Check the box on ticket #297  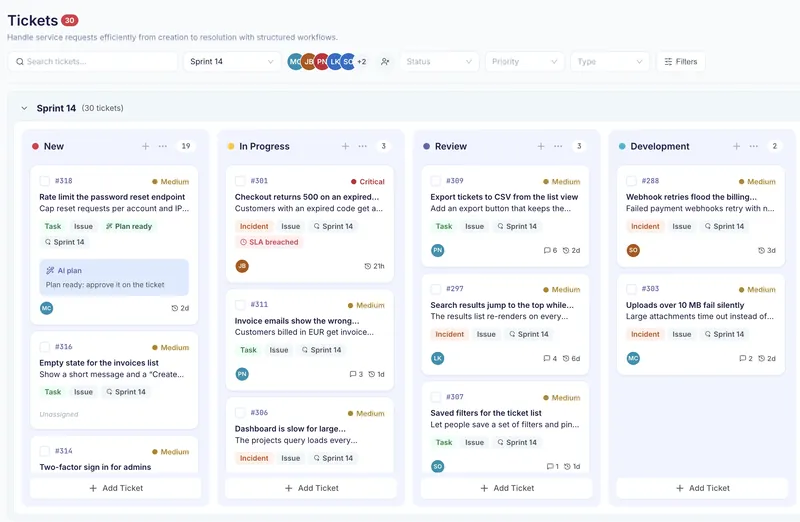click(x=436, y=289)
